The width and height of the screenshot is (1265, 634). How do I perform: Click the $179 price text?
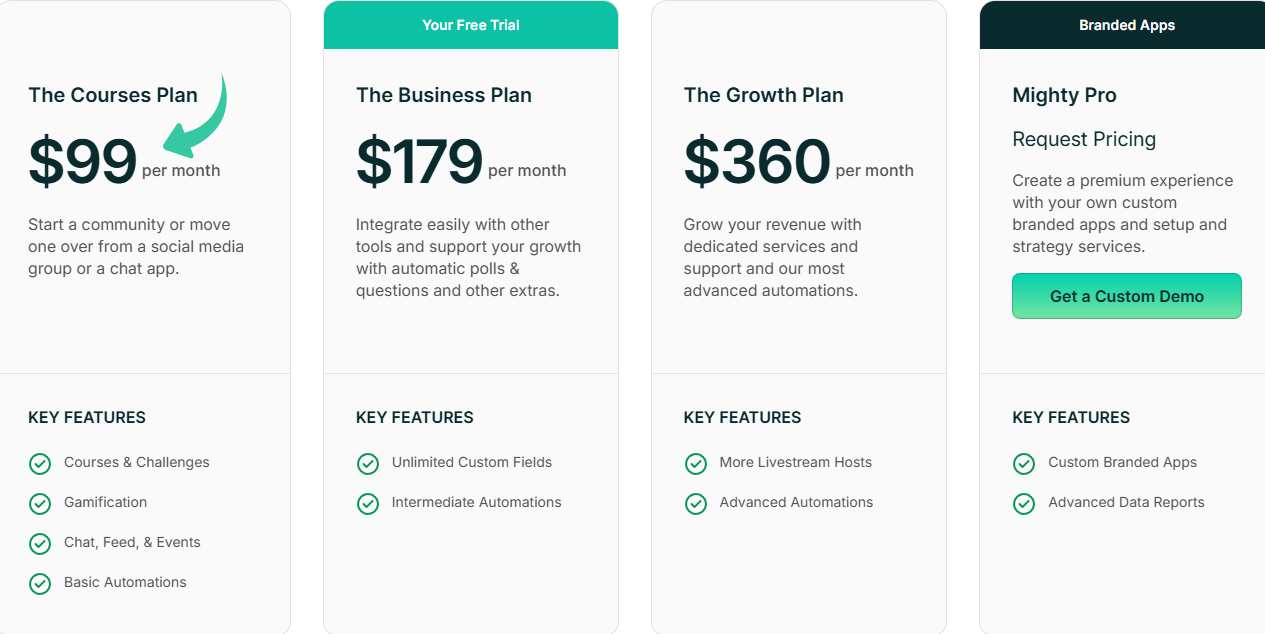420,162
